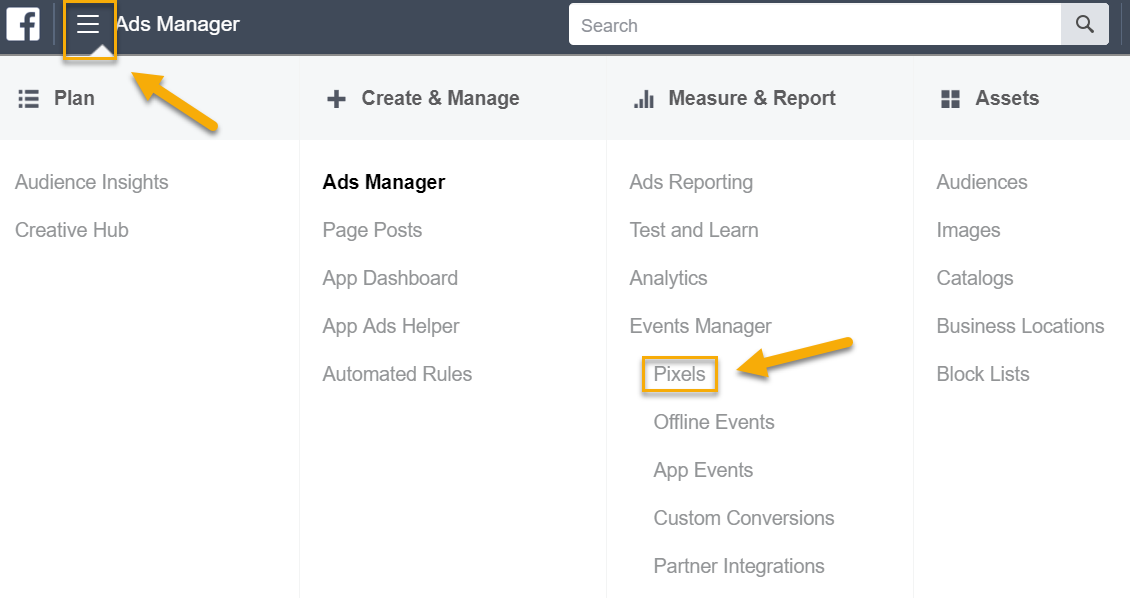
Task: Focus the Search input field
Action: point(815,24)
